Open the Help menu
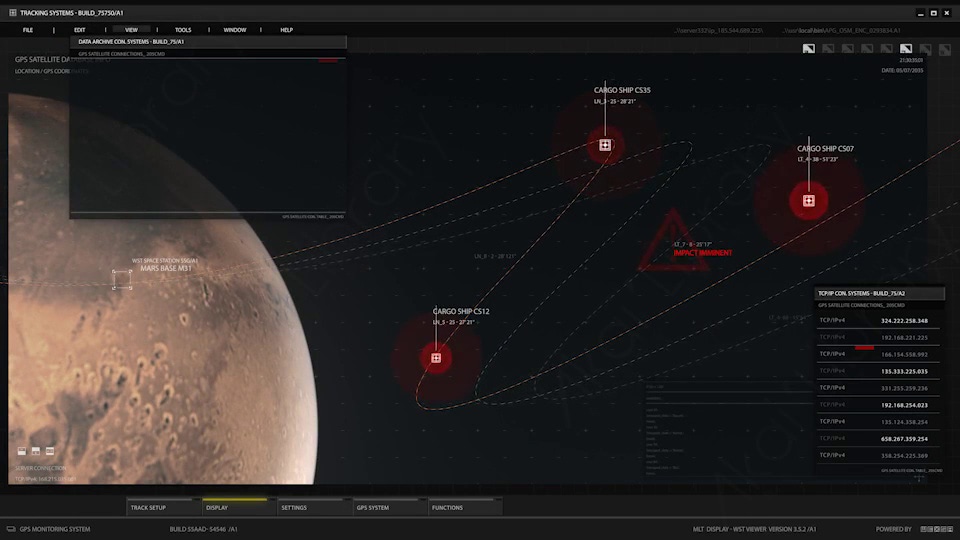Screen dimensions: 960x540 click(x=287, y=30)
